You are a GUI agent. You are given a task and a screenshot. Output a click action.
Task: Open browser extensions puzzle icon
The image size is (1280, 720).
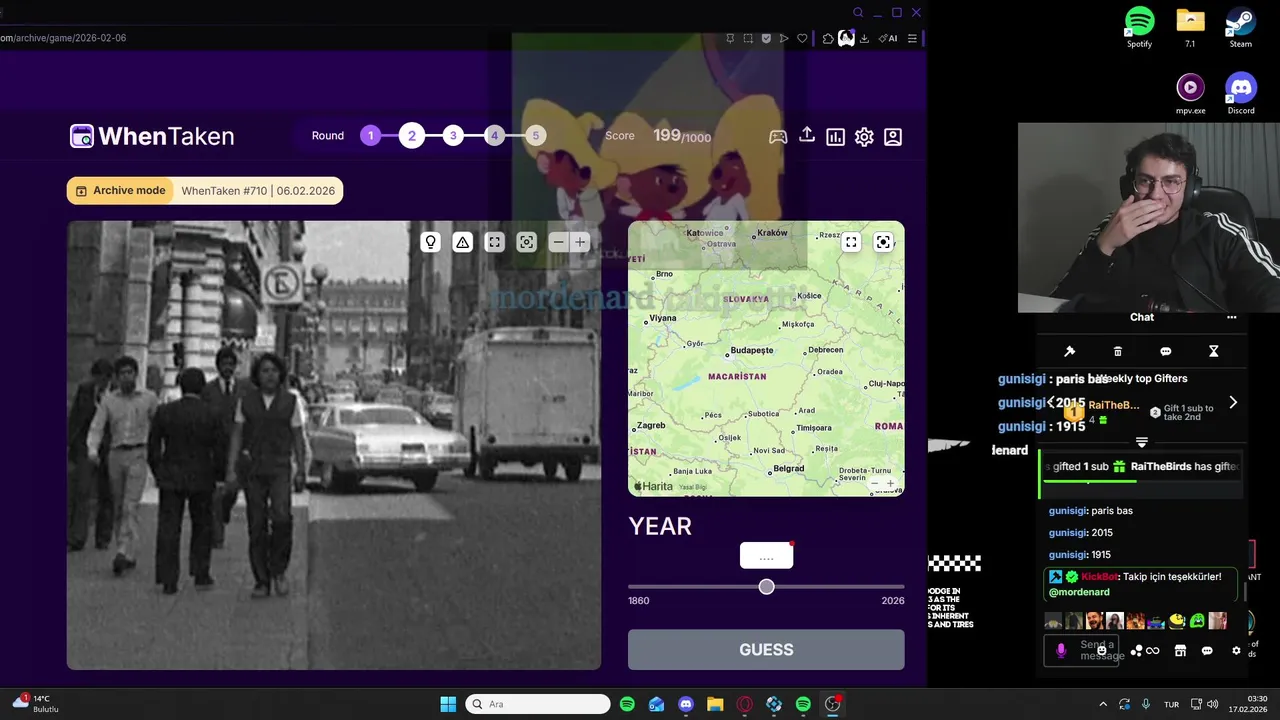(828, 38)
